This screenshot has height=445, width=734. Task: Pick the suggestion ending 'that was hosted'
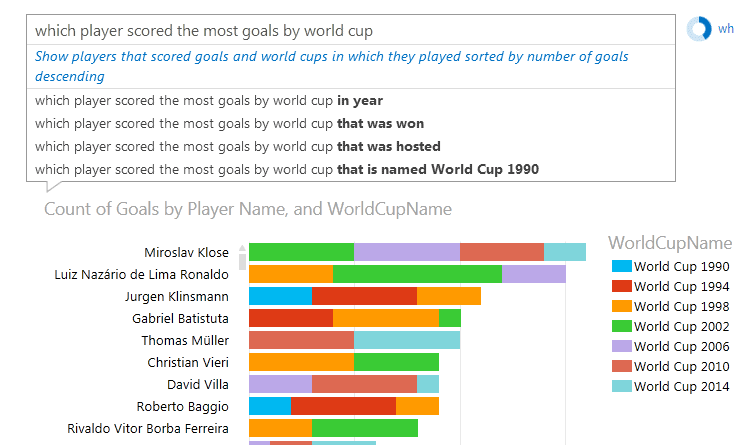(x=237, y=146)
